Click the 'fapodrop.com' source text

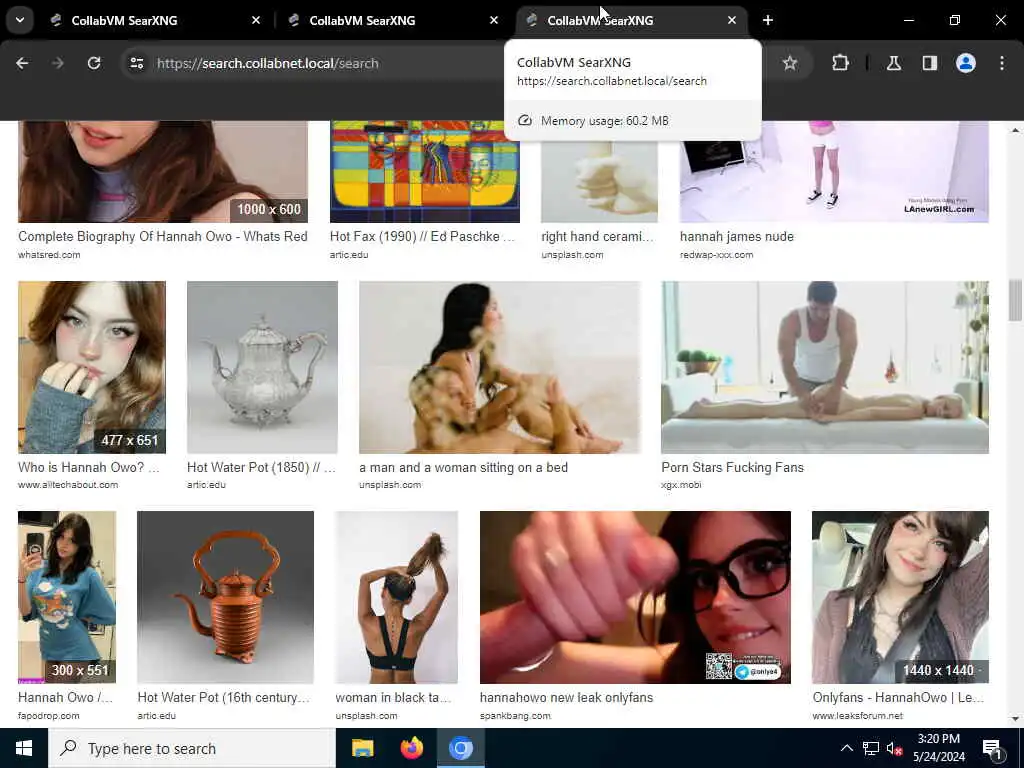[x=48, y=716]
